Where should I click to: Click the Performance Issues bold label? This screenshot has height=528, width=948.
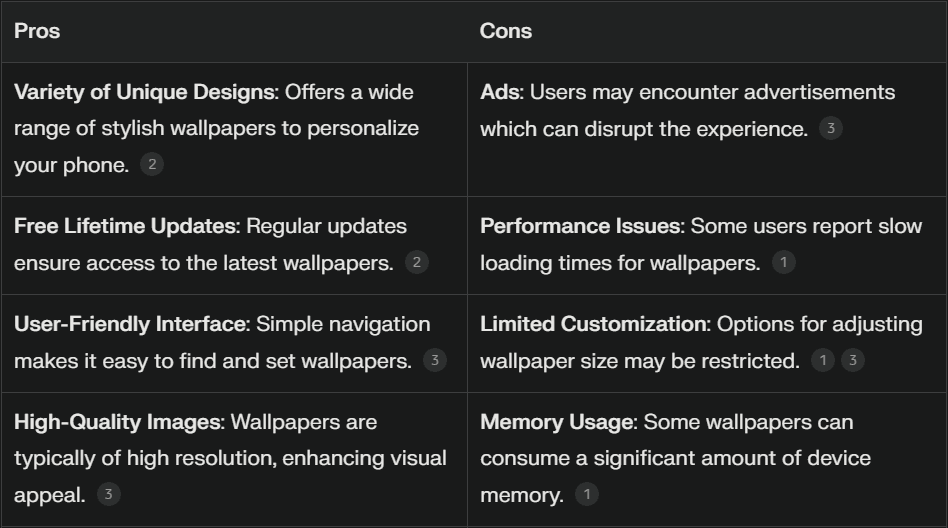[582, 226]
